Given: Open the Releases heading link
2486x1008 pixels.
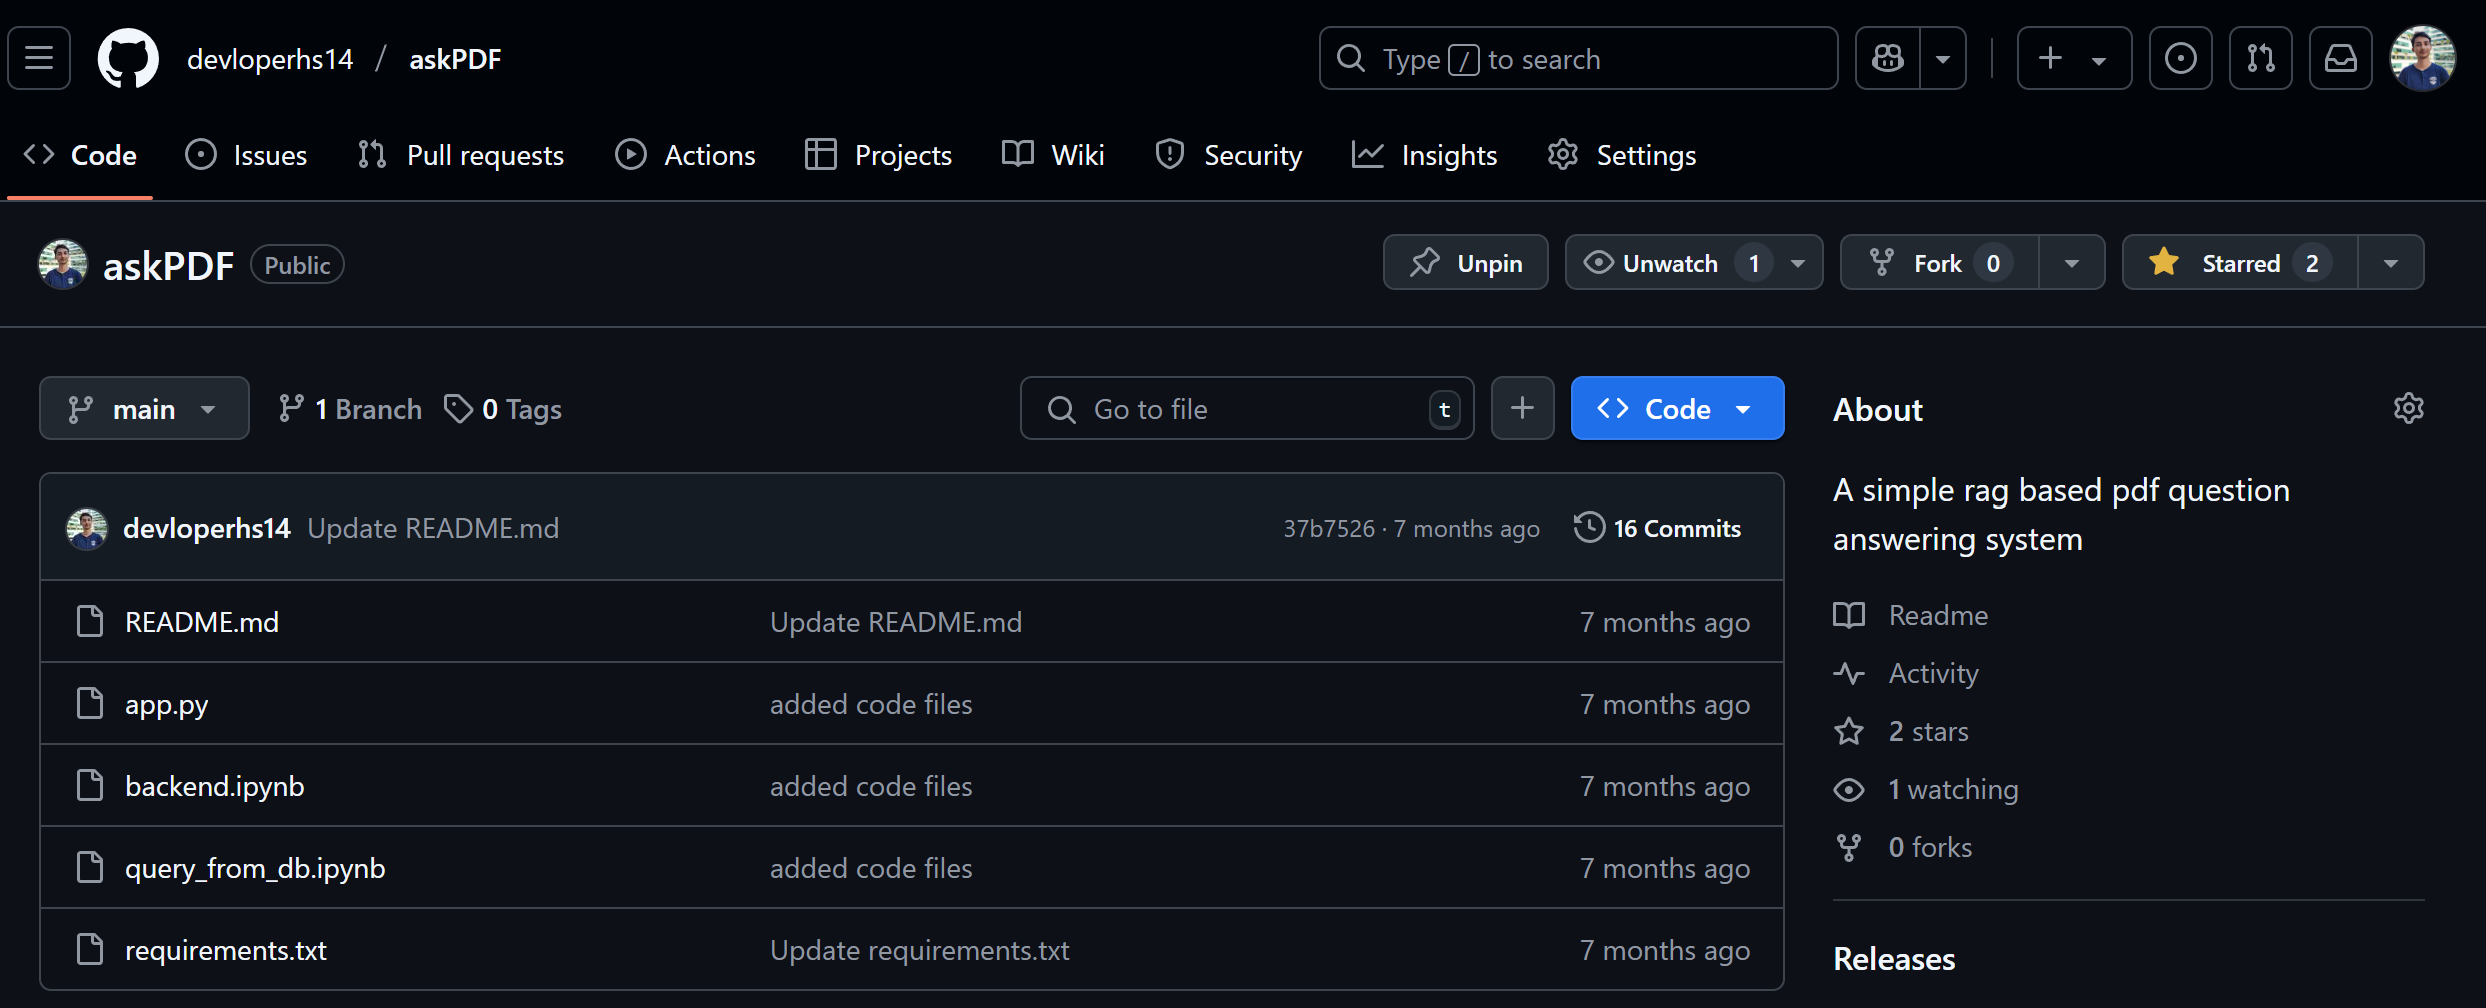Looking at the screenshot, I should tap(1894, 959).
